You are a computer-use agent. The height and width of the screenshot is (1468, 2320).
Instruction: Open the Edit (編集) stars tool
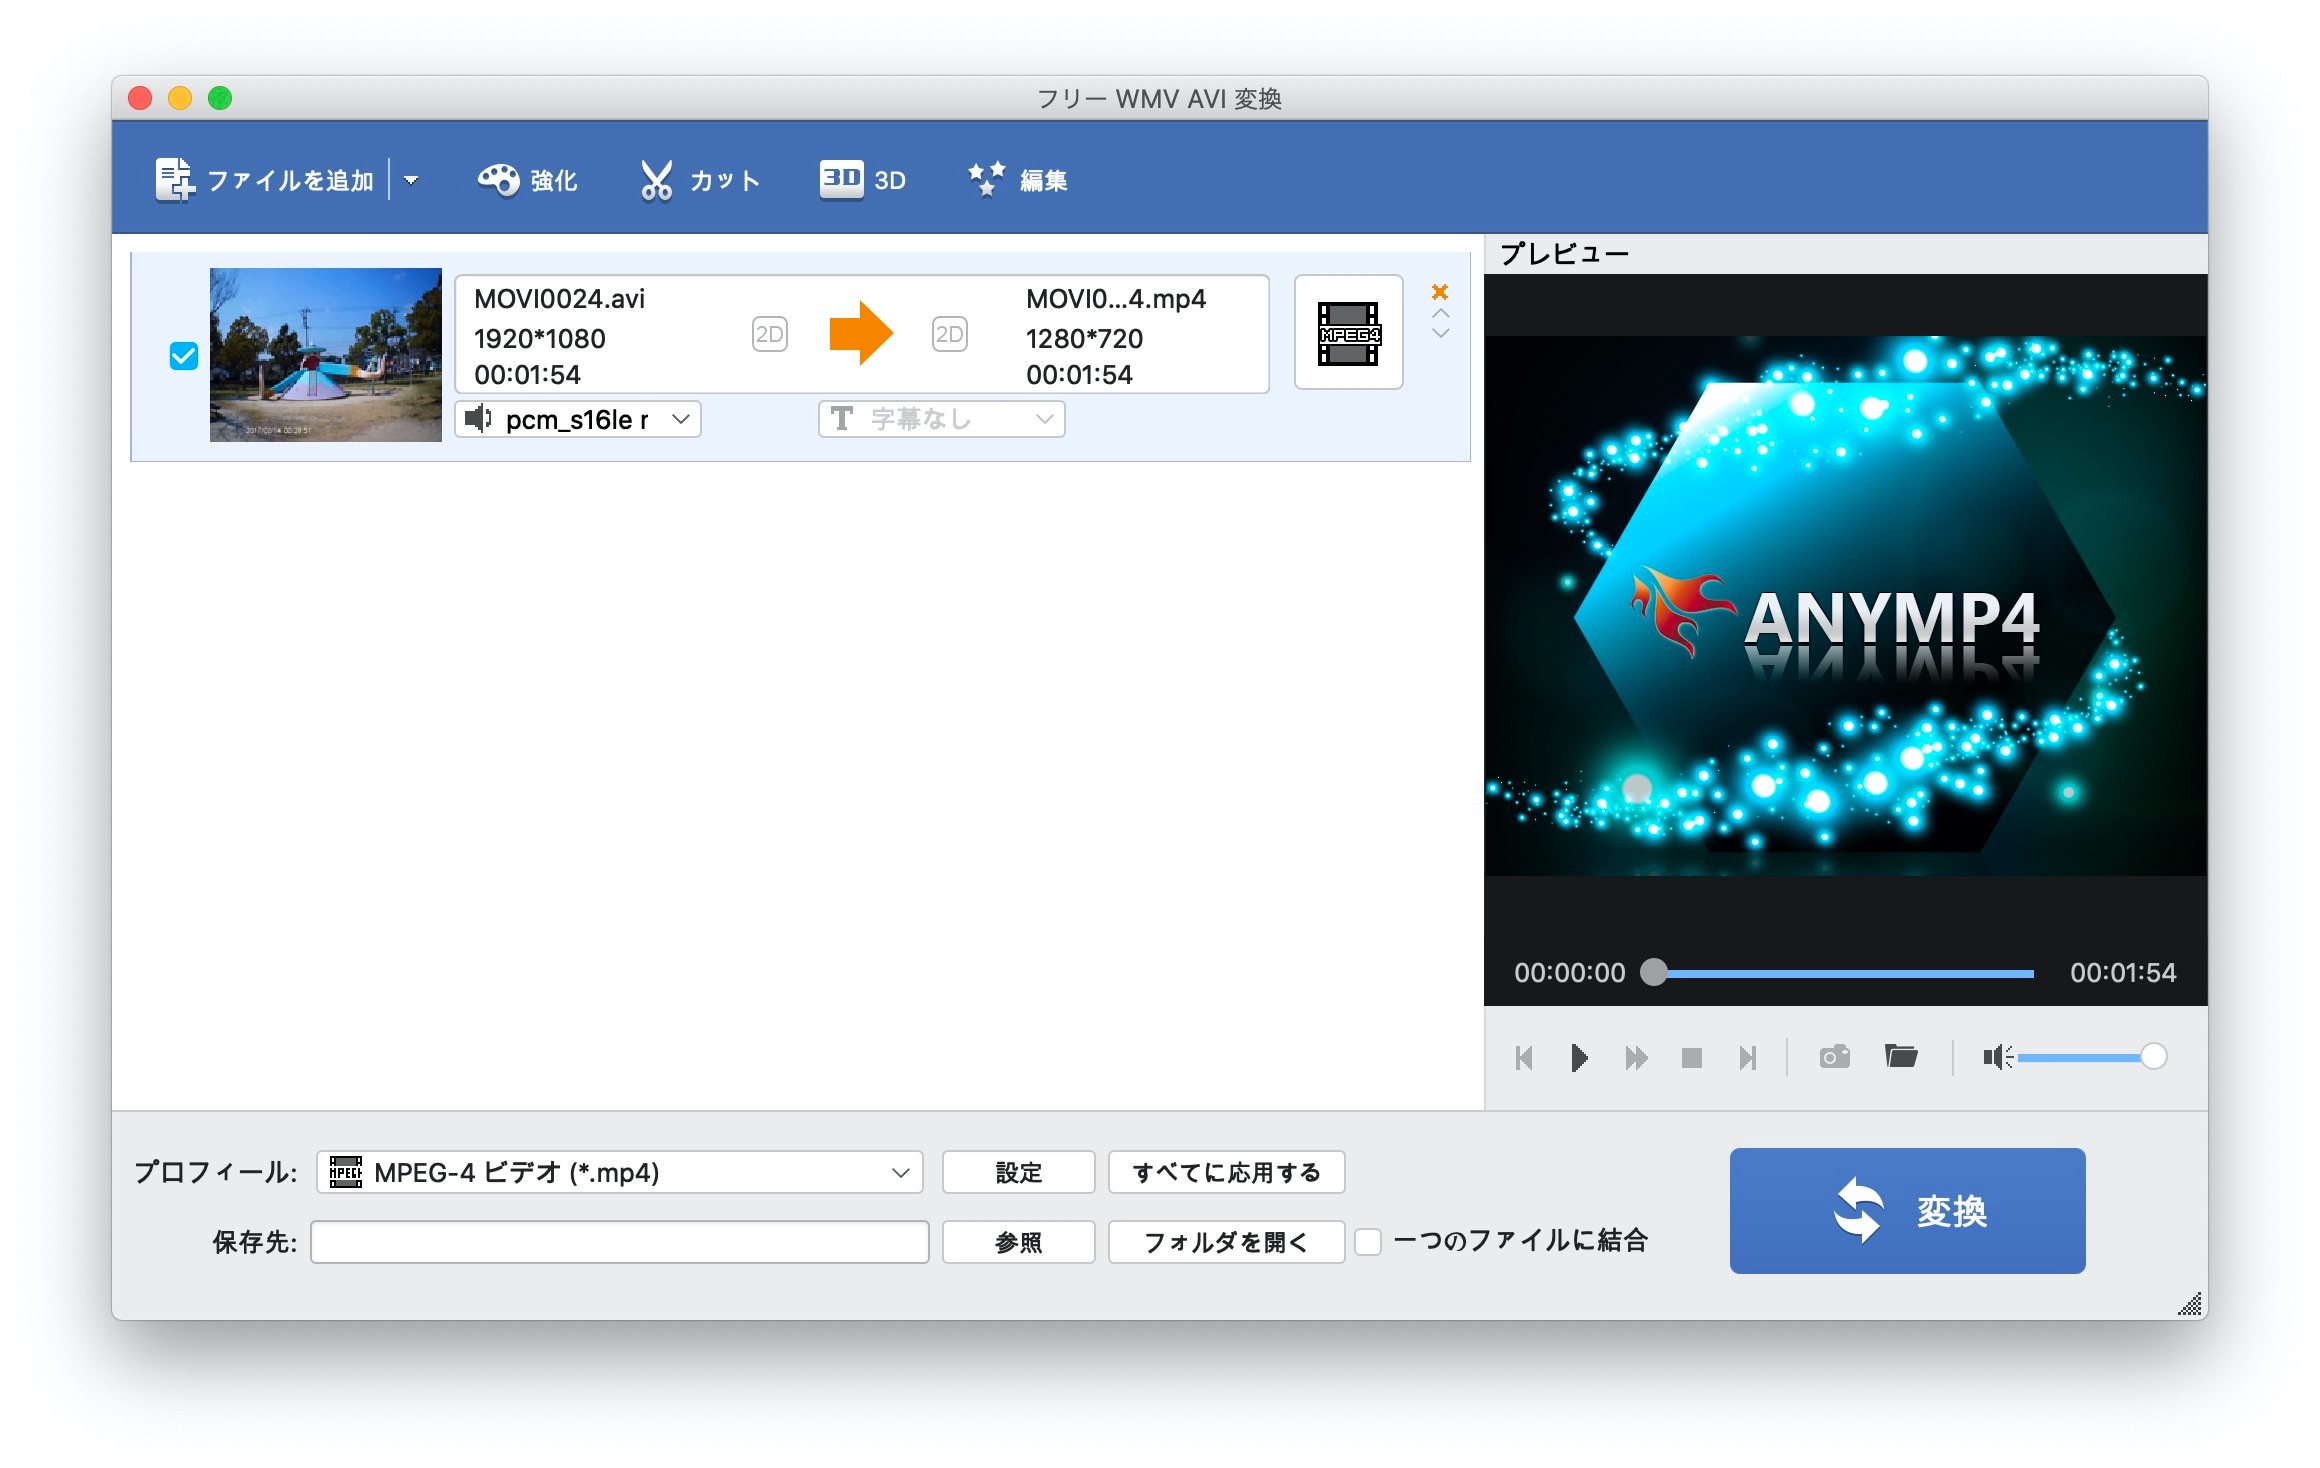pyautogui.click(x=986, y=180)
